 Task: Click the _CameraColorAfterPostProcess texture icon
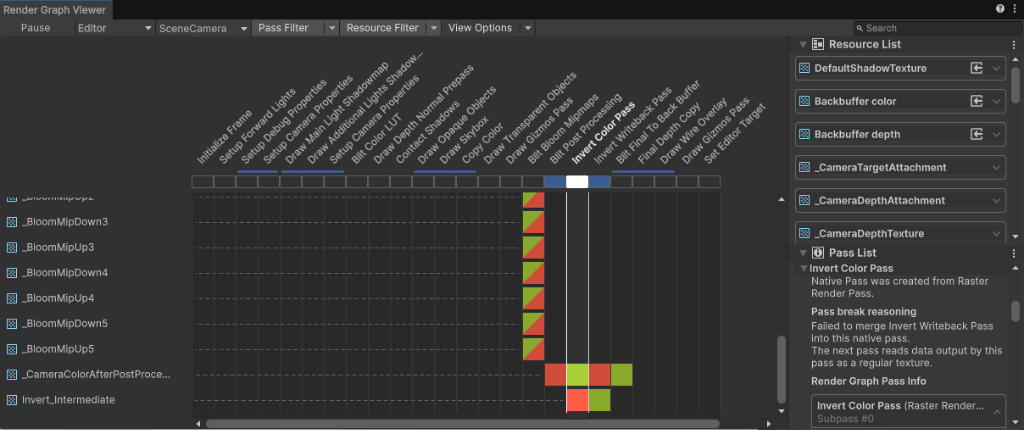12,374
